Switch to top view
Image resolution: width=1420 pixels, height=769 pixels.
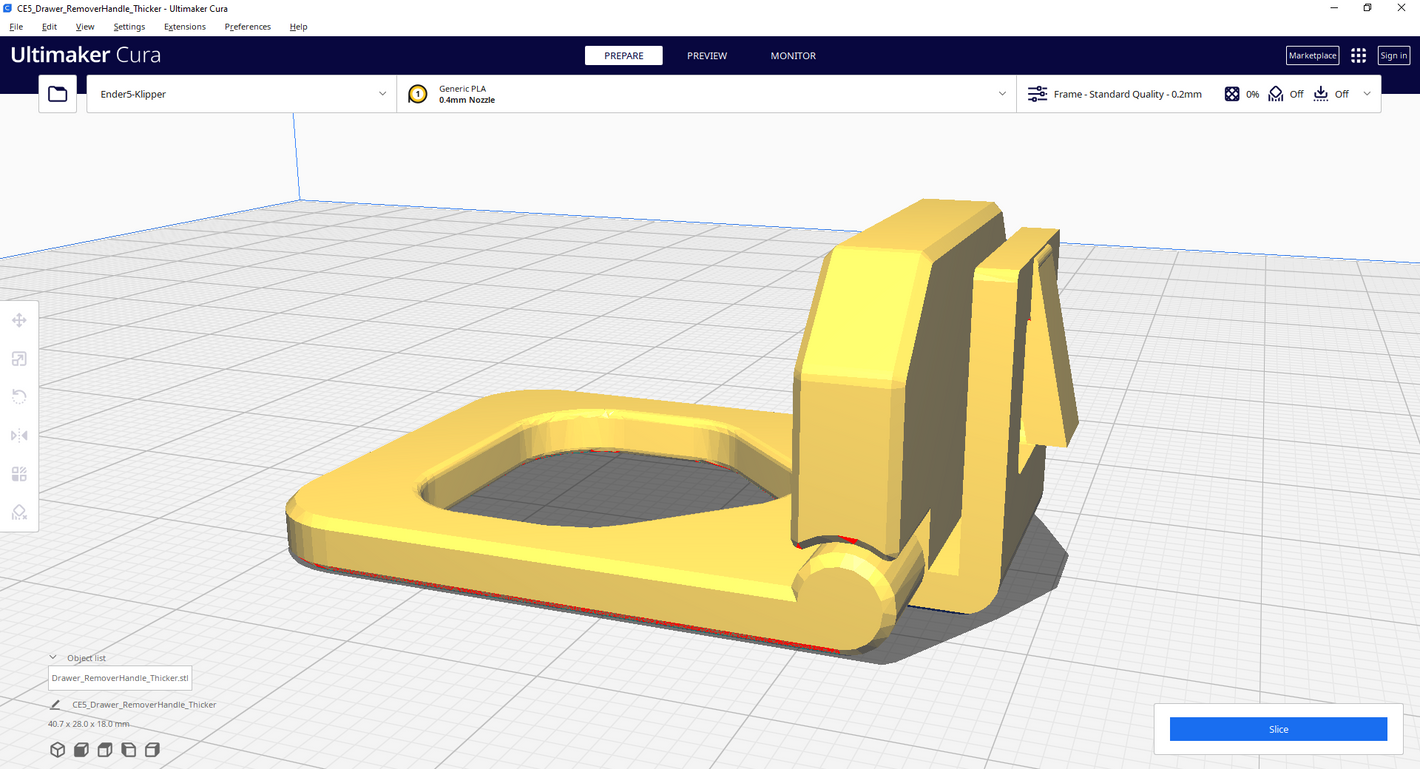click(x=105, y=750)
